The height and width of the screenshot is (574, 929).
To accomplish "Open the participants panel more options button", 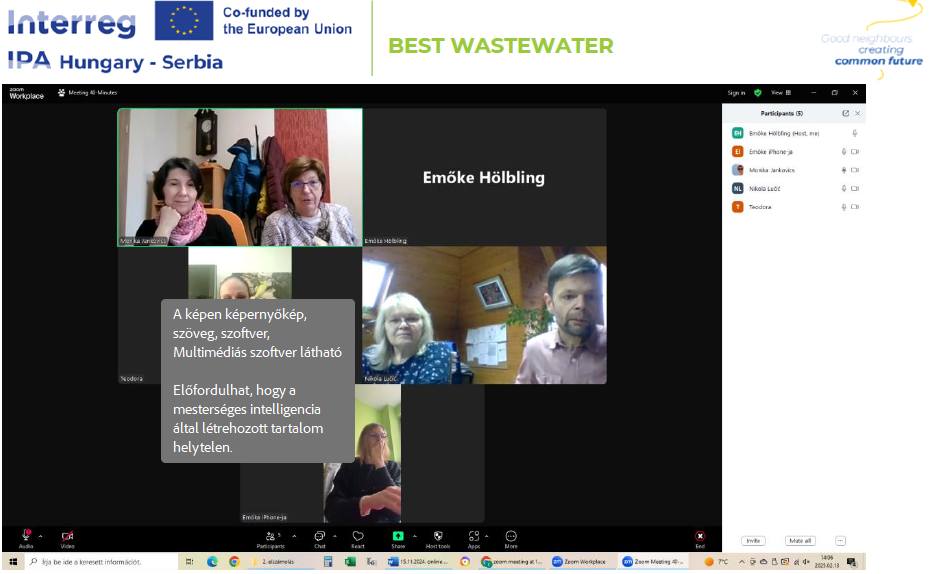I will [x=840, y=540].
